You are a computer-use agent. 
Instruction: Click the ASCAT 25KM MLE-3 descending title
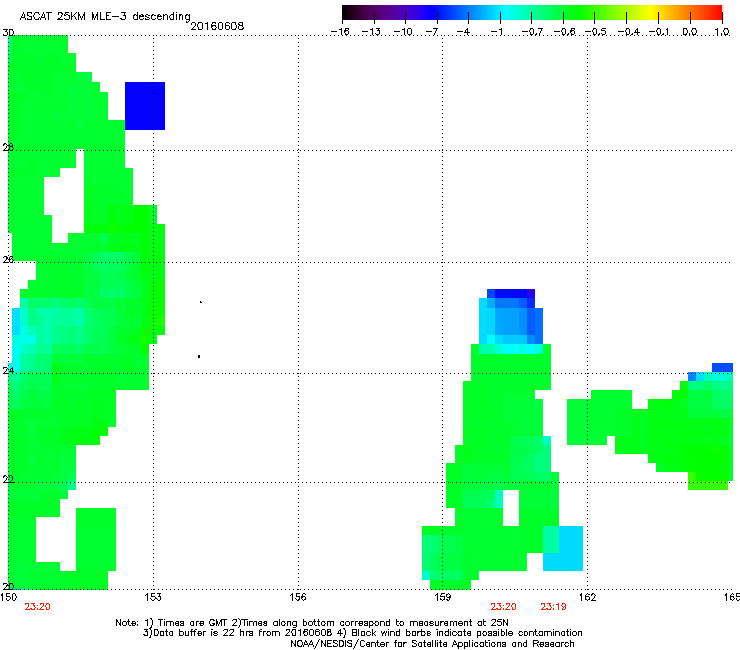click(x=105, y=16)
